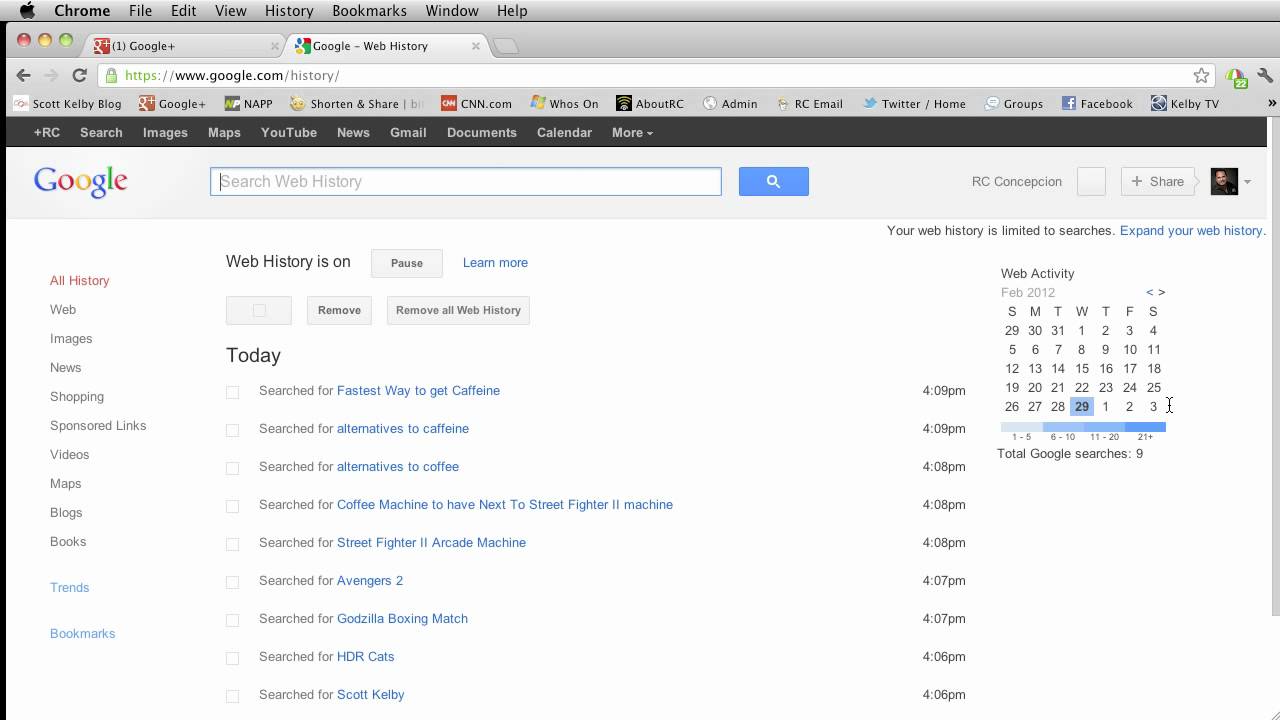The height and width of the screenshot is (720, 1280).
Task: Open the Scott Kelby Blog bookmark
Action: click(67, 103)
